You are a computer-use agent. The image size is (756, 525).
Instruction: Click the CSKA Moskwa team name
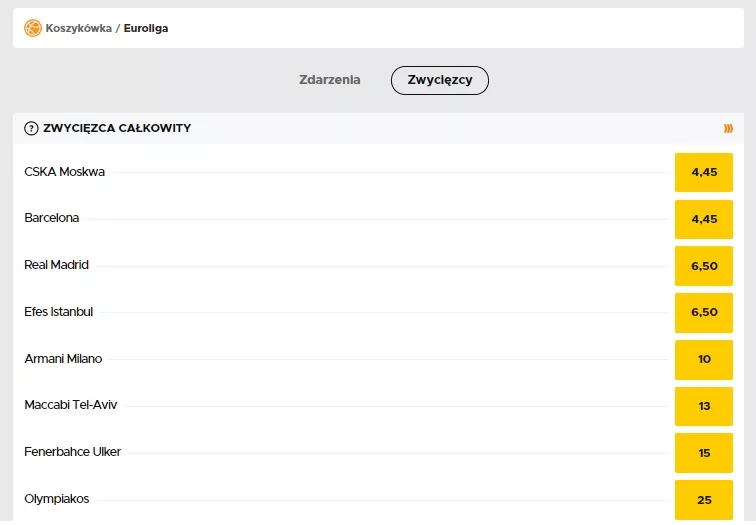coord(64,172)
